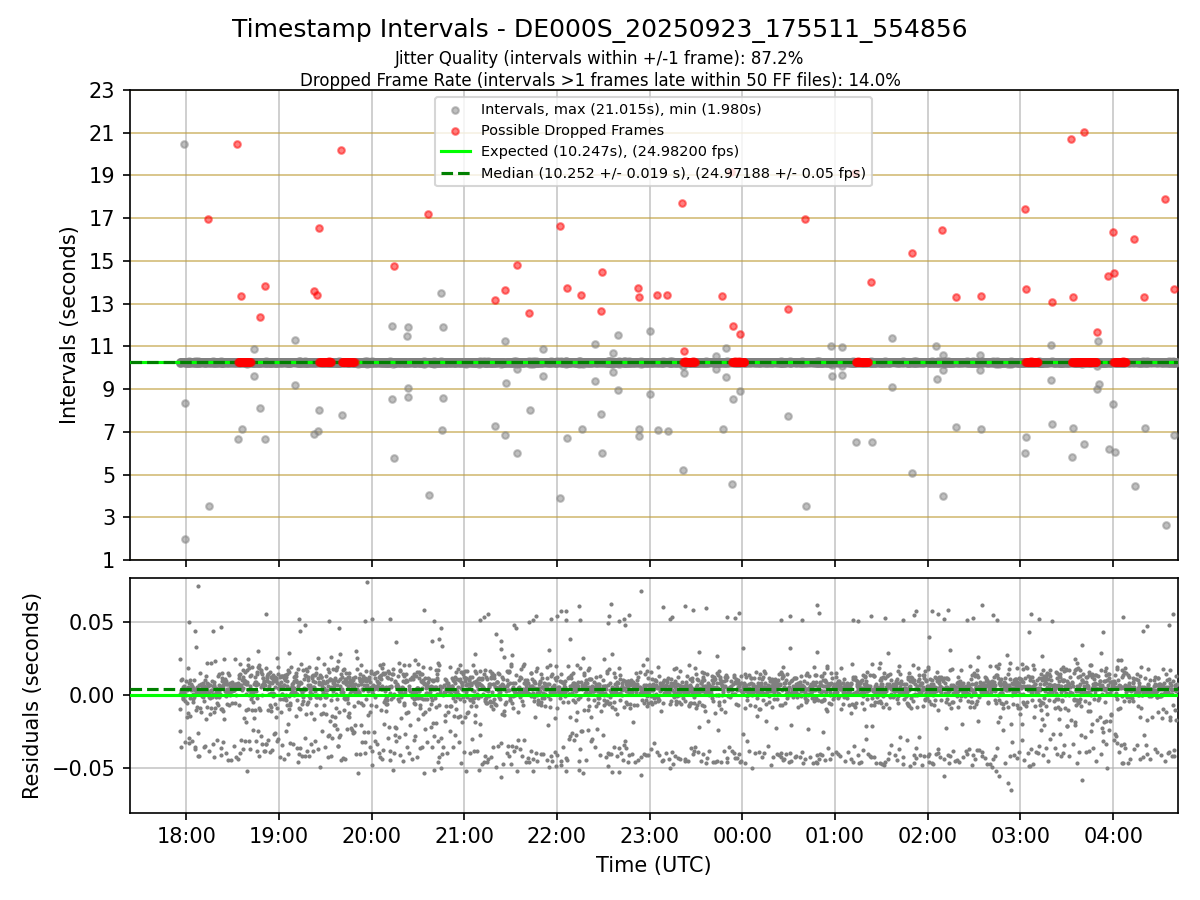Click the gray marker beside the Intervals legend entry
The image size is (1200, 900).
[455, 110]
